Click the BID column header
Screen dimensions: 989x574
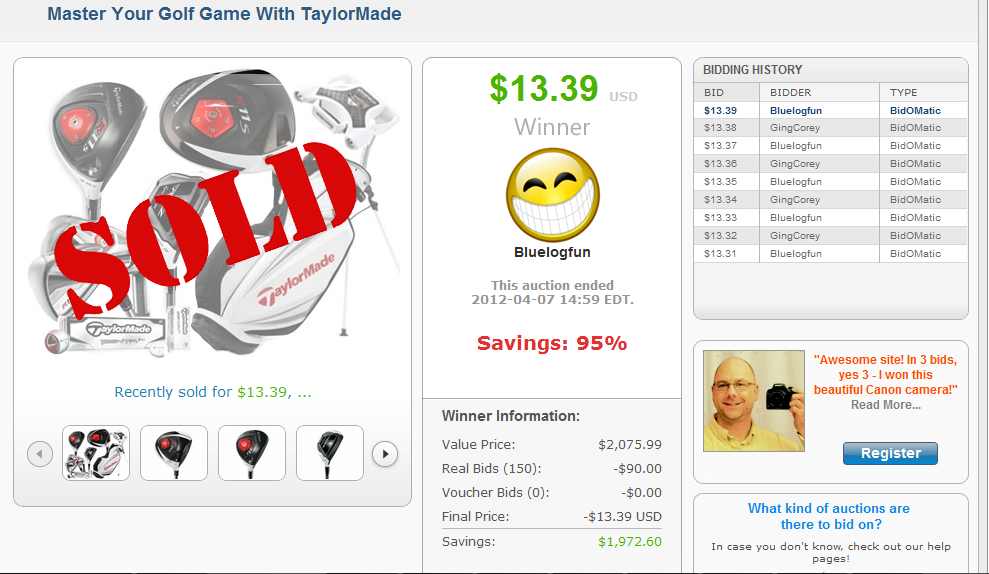(x=713, y=92)
